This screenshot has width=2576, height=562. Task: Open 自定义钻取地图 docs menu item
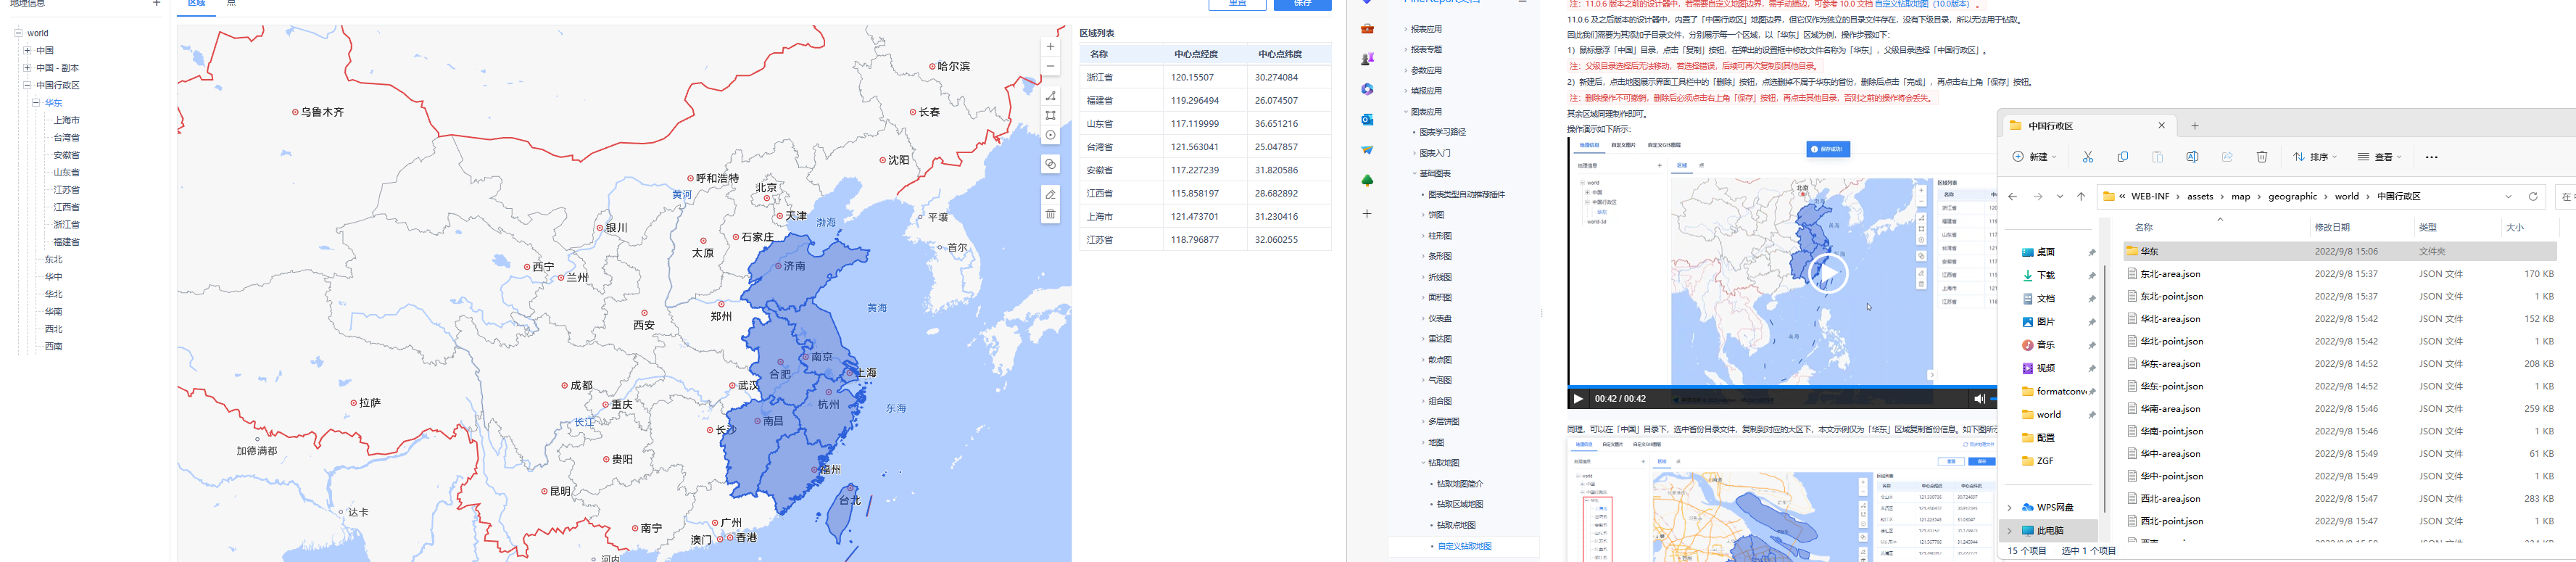(1464, 546)
